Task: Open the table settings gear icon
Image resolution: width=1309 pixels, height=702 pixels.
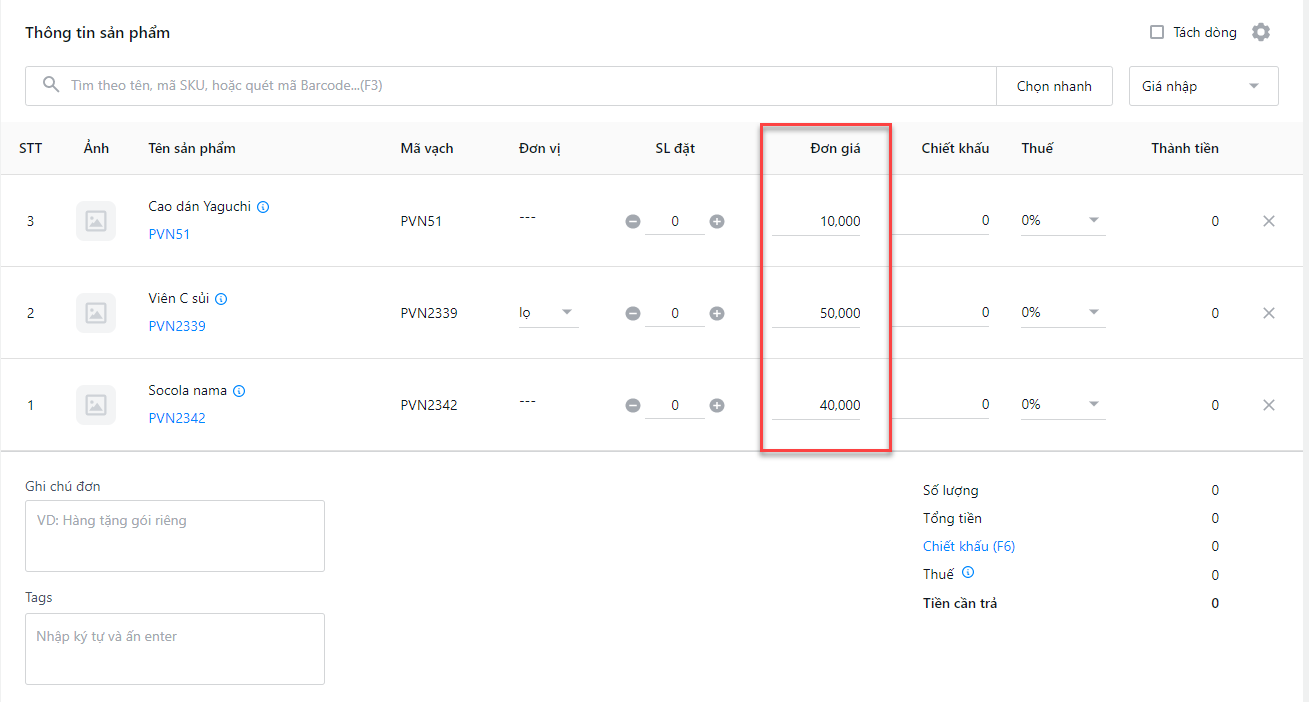Action: [x=1261, y=32]
